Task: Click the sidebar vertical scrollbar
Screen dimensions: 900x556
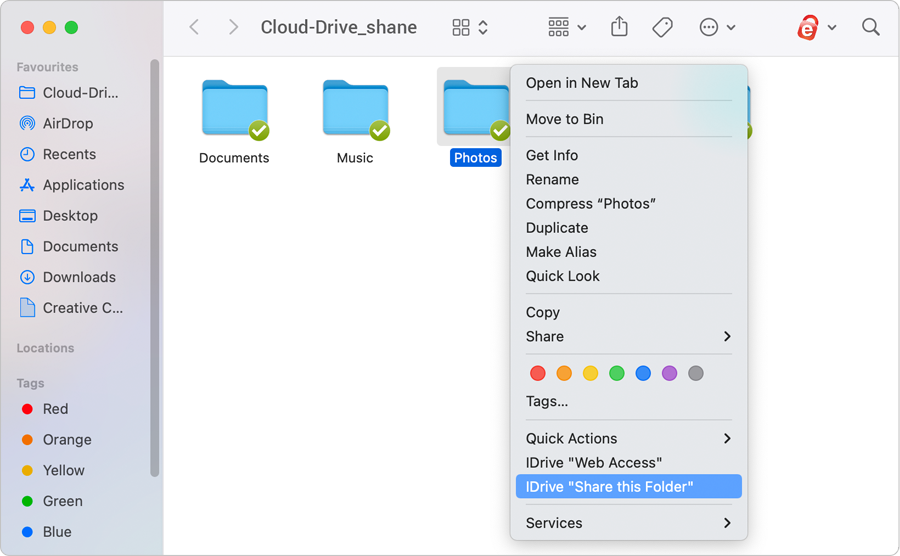Action: click(154, 268)
